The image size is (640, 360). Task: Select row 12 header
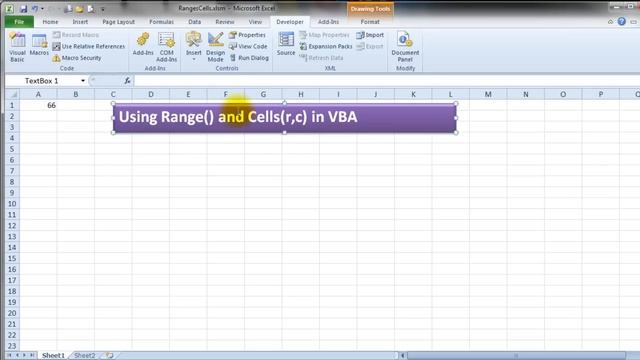pyautogui.click(x=12, y=226)
